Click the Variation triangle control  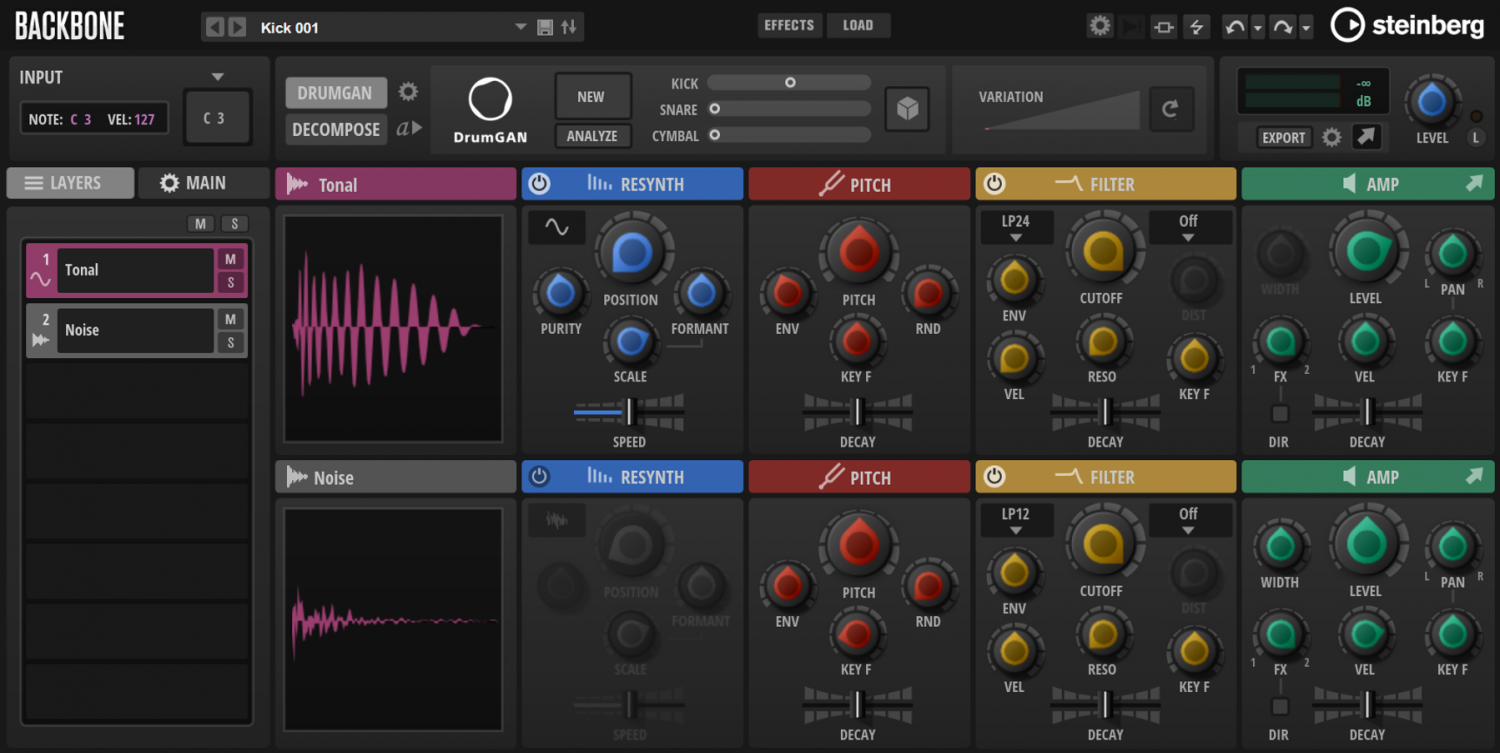[1062, 110]
